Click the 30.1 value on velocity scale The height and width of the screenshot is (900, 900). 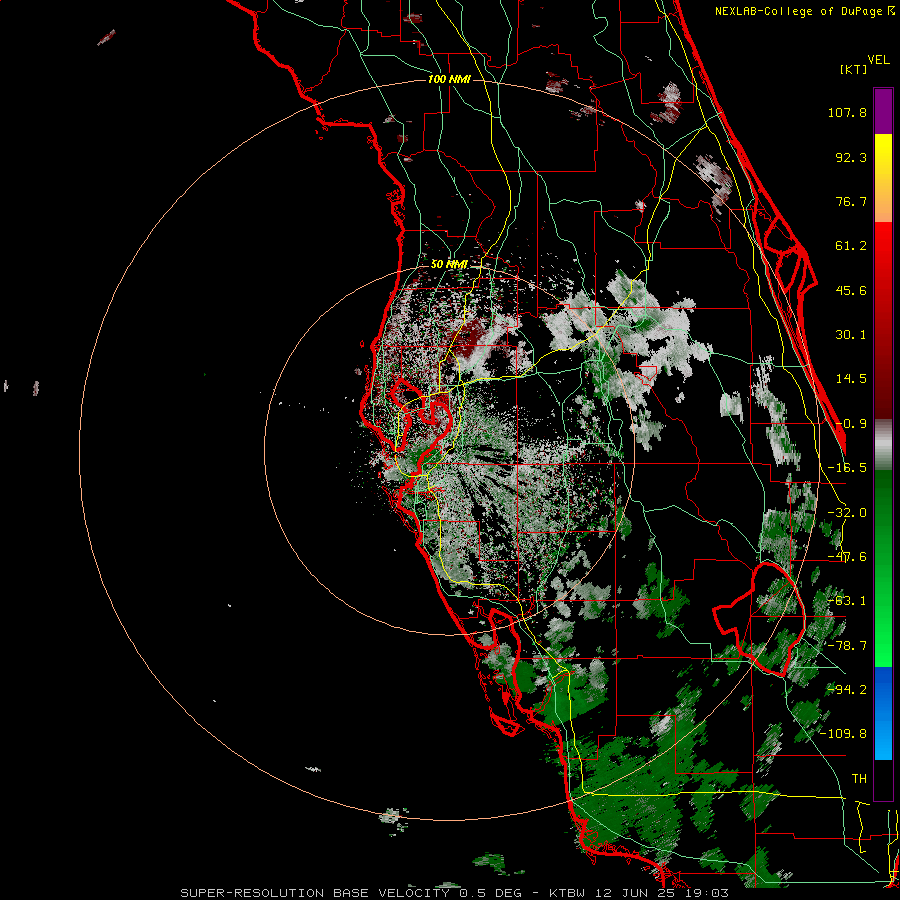point(851,335)
